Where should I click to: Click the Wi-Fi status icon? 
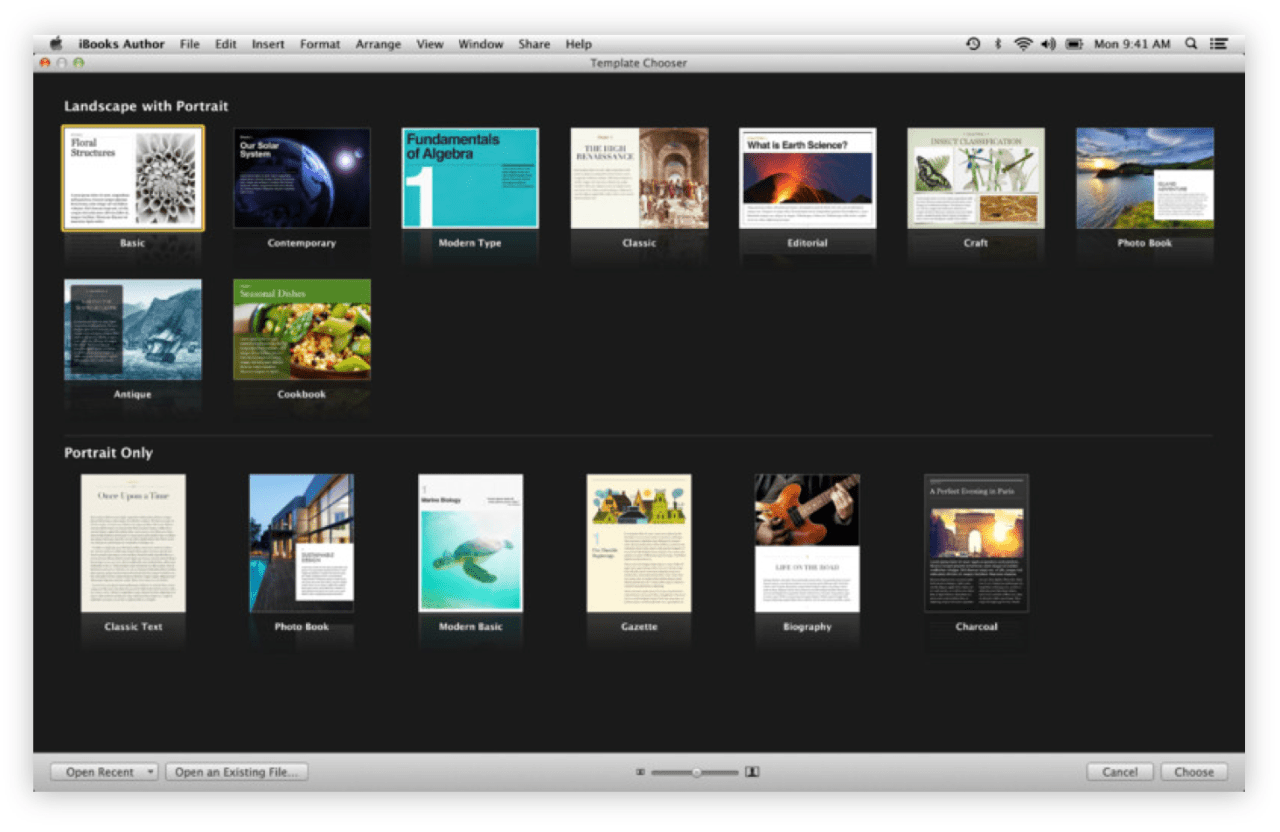1022,43
